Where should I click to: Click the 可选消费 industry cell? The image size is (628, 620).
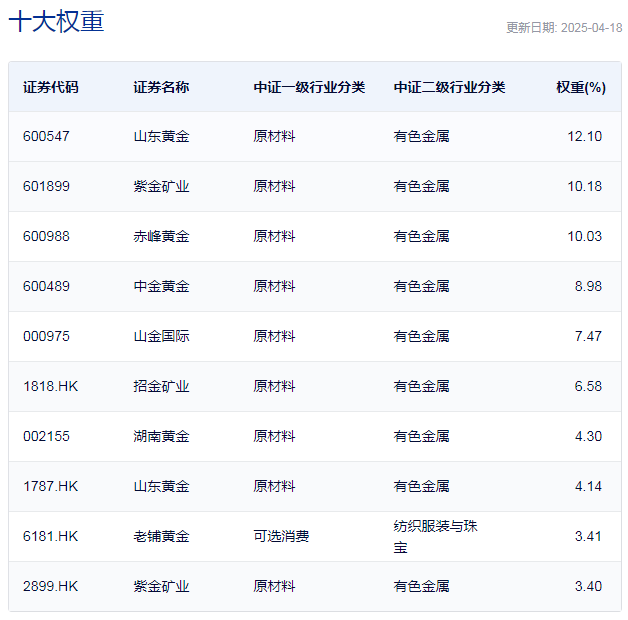(281, 536)
